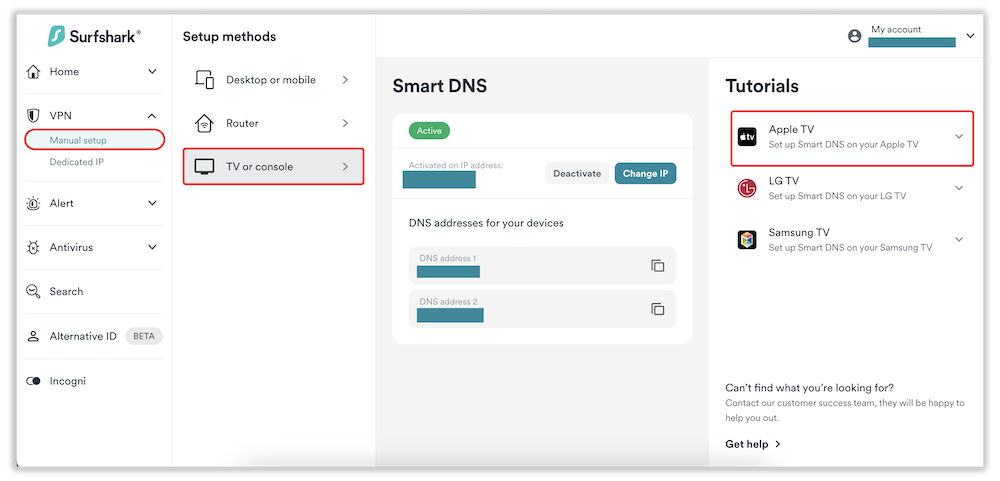
Task: Click the Home house icon in sidebar
Action: tap(33, 71)
